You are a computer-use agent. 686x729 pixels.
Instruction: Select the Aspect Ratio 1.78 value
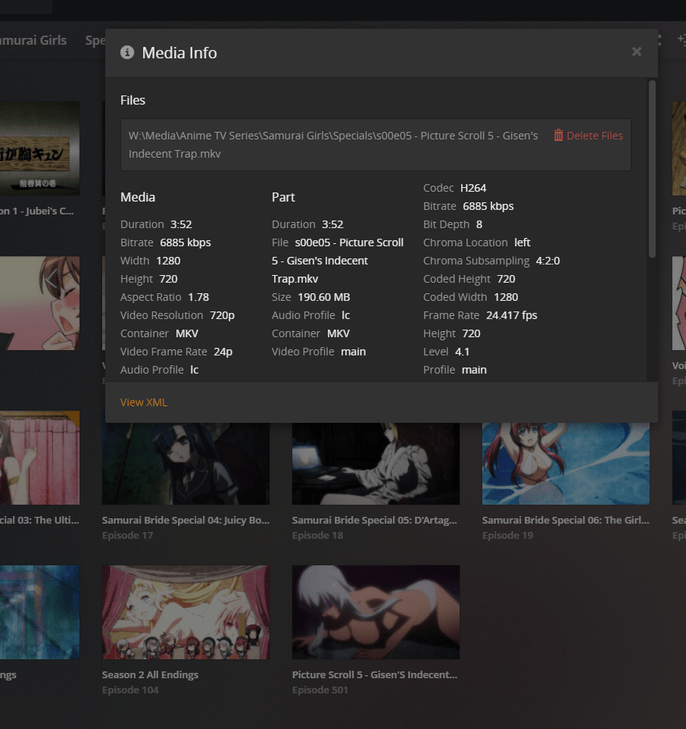[x=198, y=297]
